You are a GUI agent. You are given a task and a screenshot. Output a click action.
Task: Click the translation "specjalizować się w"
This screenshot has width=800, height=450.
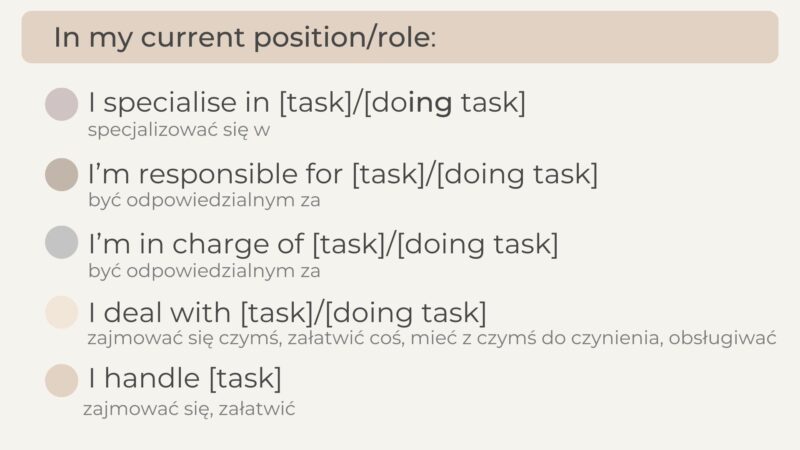(x=179, y=130)
